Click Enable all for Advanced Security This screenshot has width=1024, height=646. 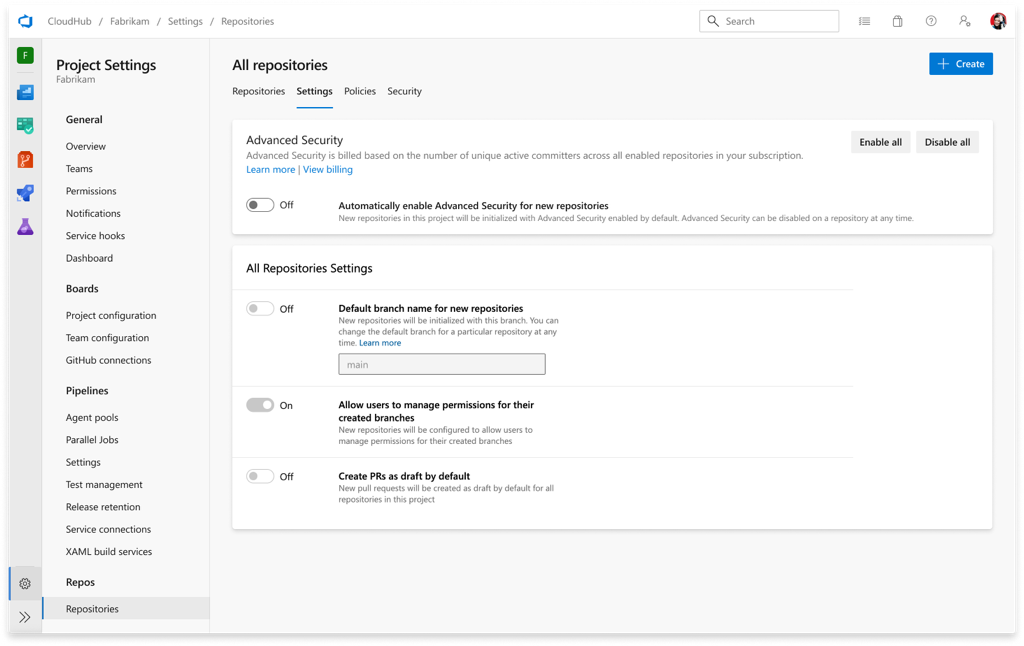pos(879,142)
